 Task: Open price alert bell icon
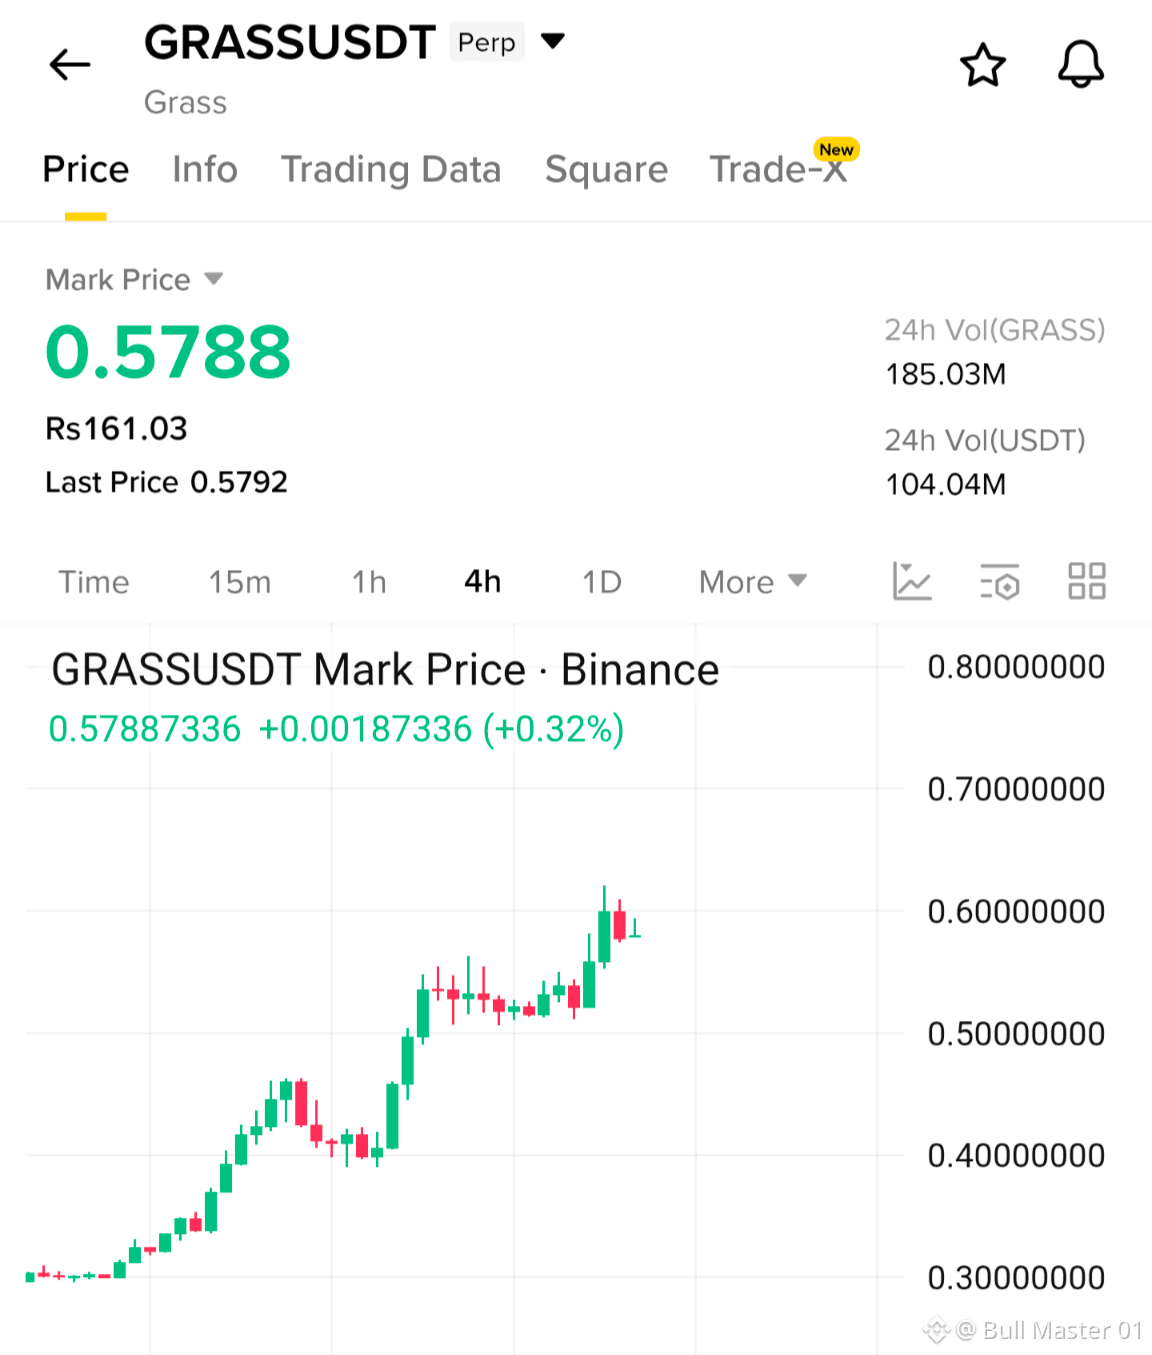[1081, 65]
